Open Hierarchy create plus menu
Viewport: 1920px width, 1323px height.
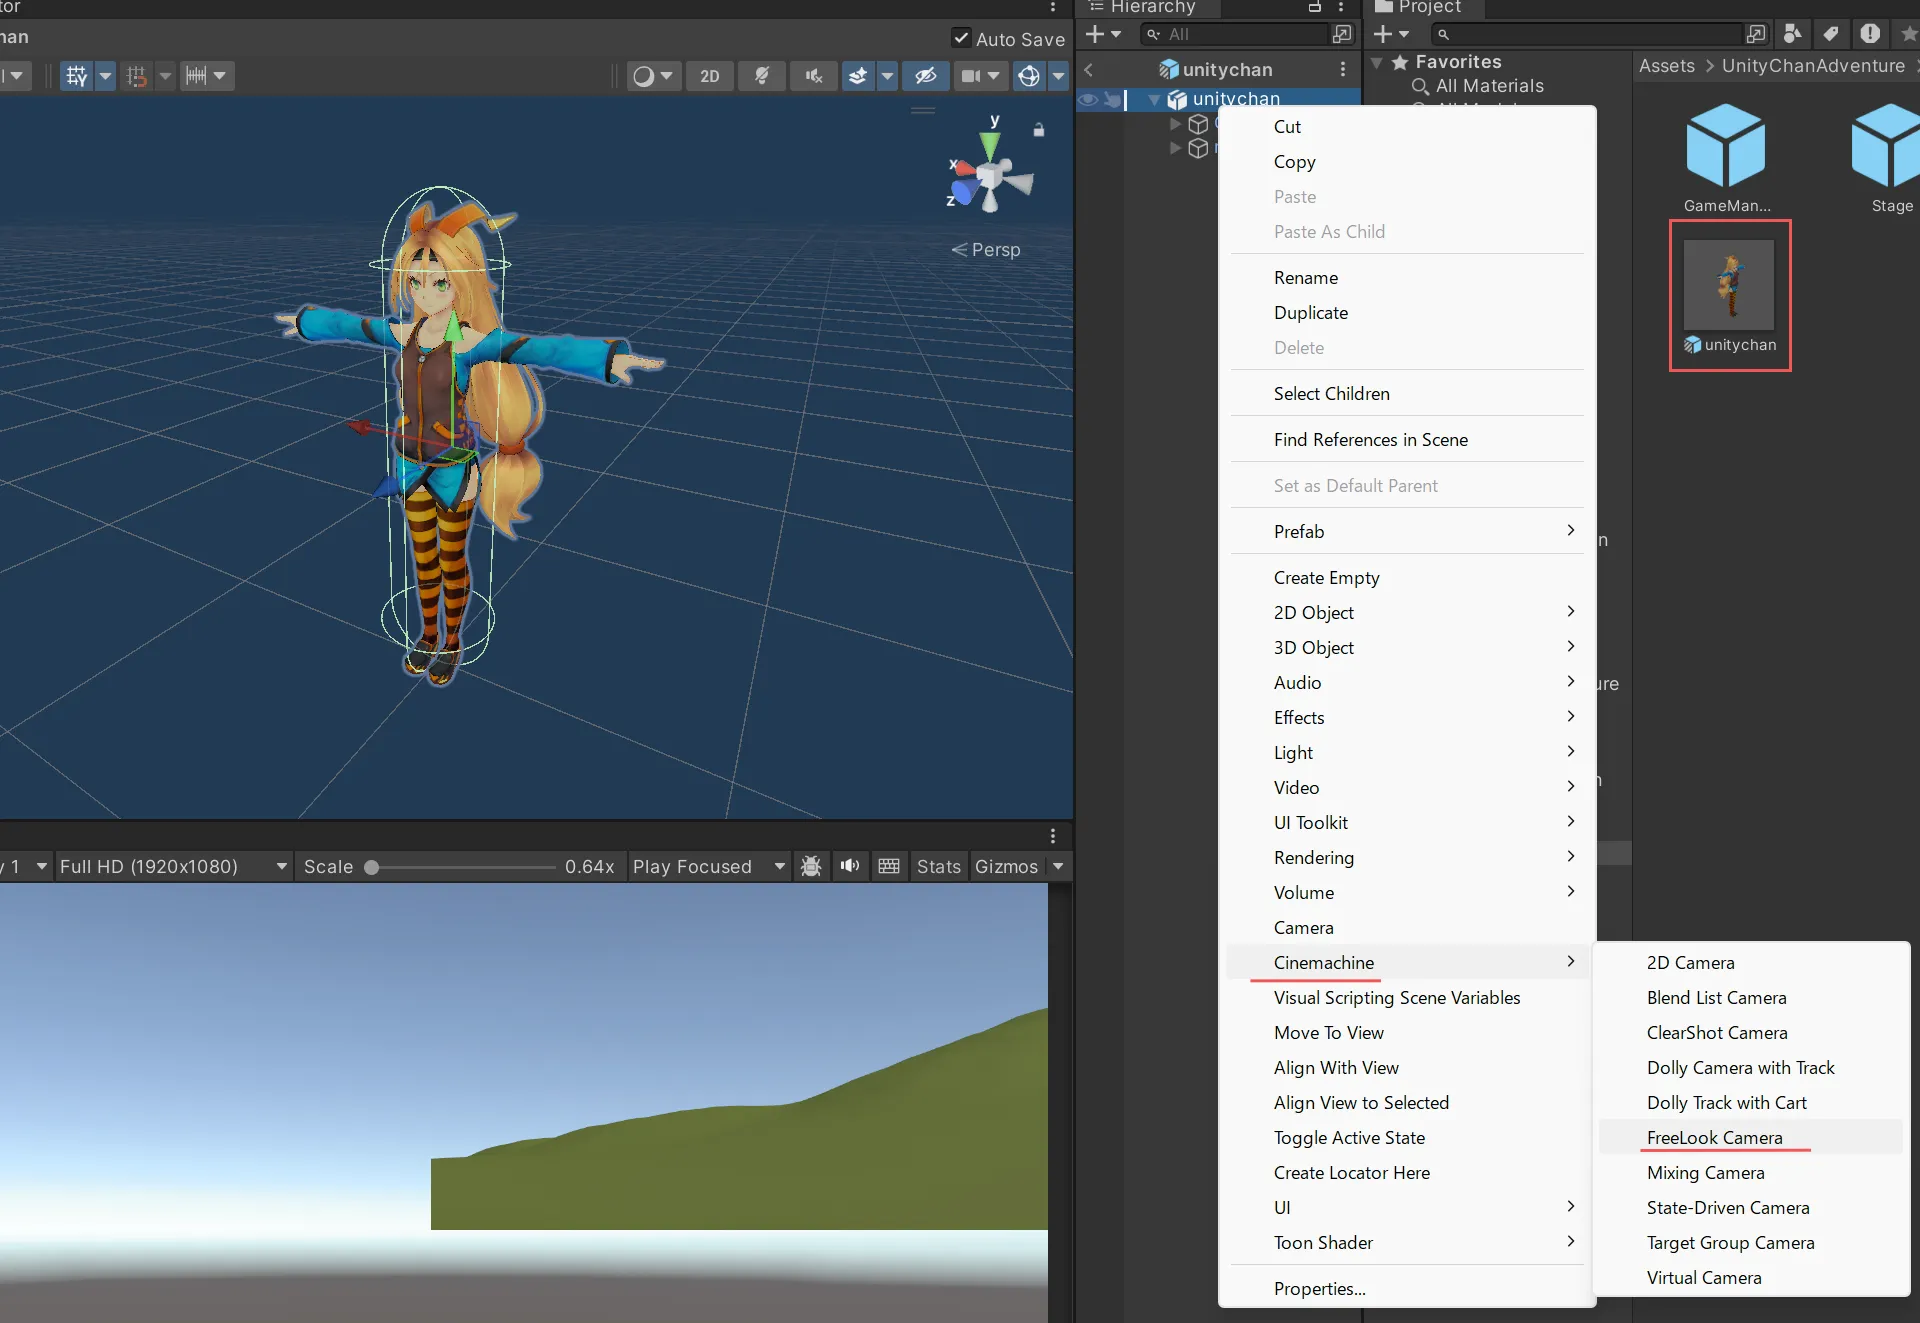pos(1103,34)
